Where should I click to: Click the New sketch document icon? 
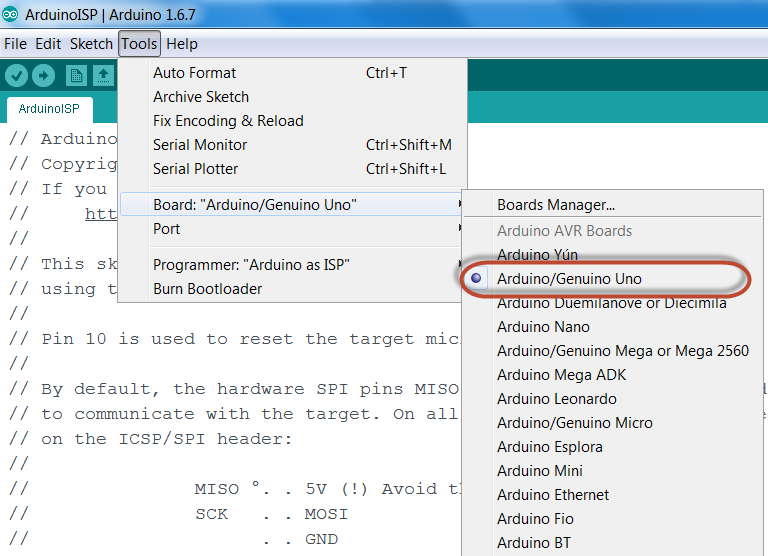[x=76, y=76]
